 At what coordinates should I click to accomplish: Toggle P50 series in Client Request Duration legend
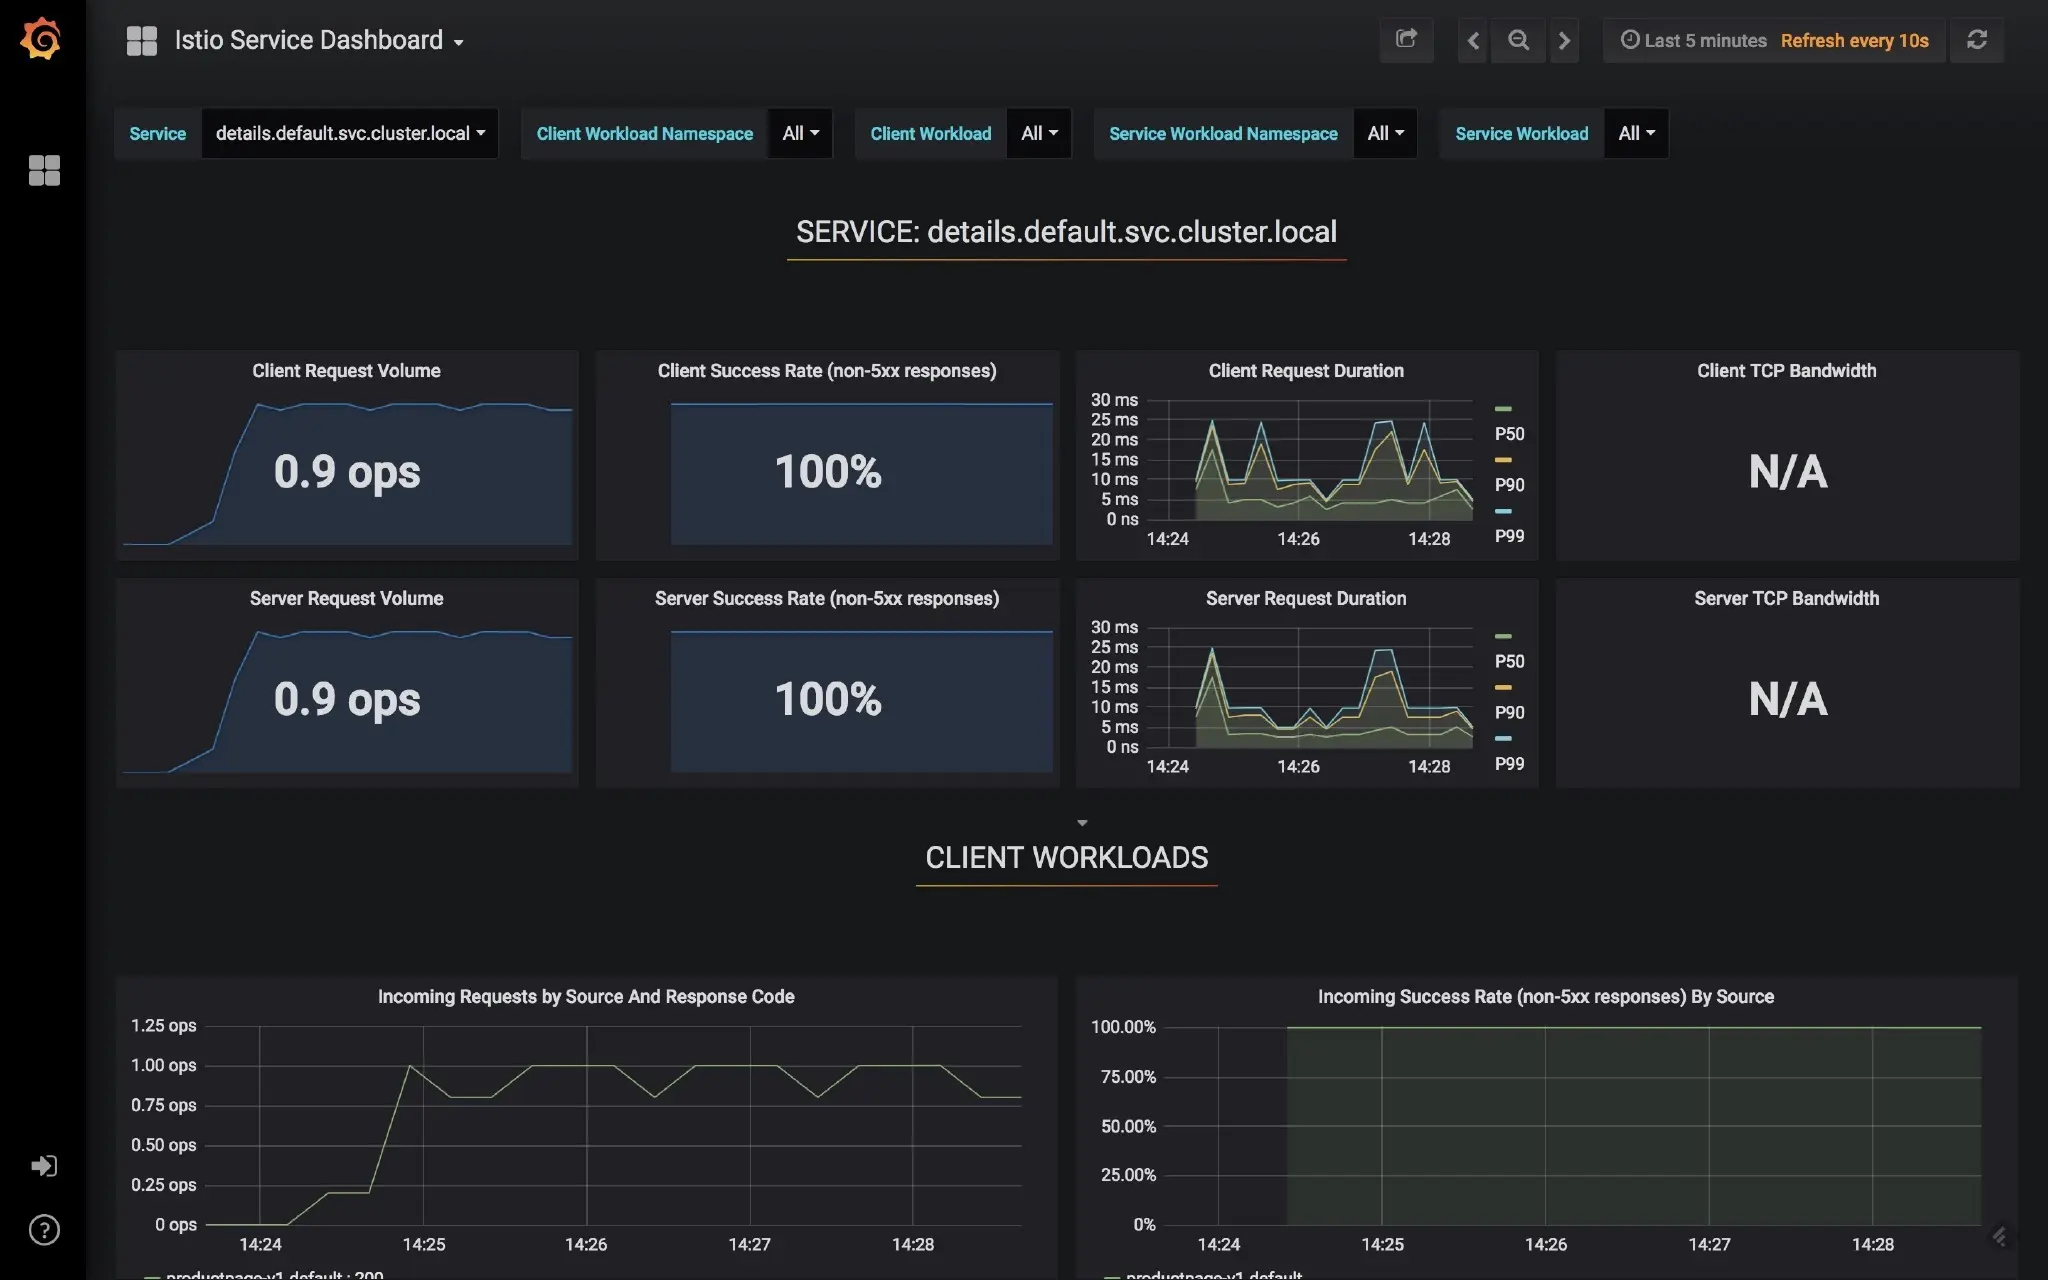pyautogui.click(x=1509, y=434)
